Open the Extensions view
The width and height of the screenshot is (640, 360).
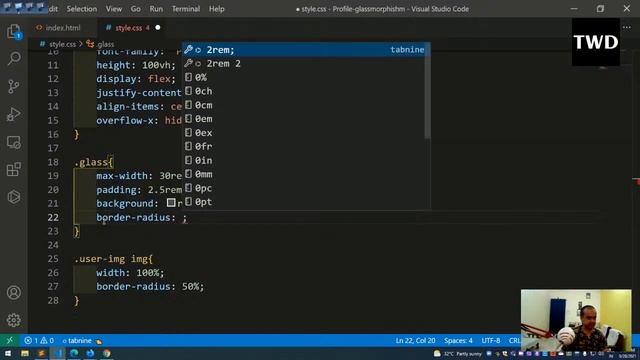click(13, 169)
